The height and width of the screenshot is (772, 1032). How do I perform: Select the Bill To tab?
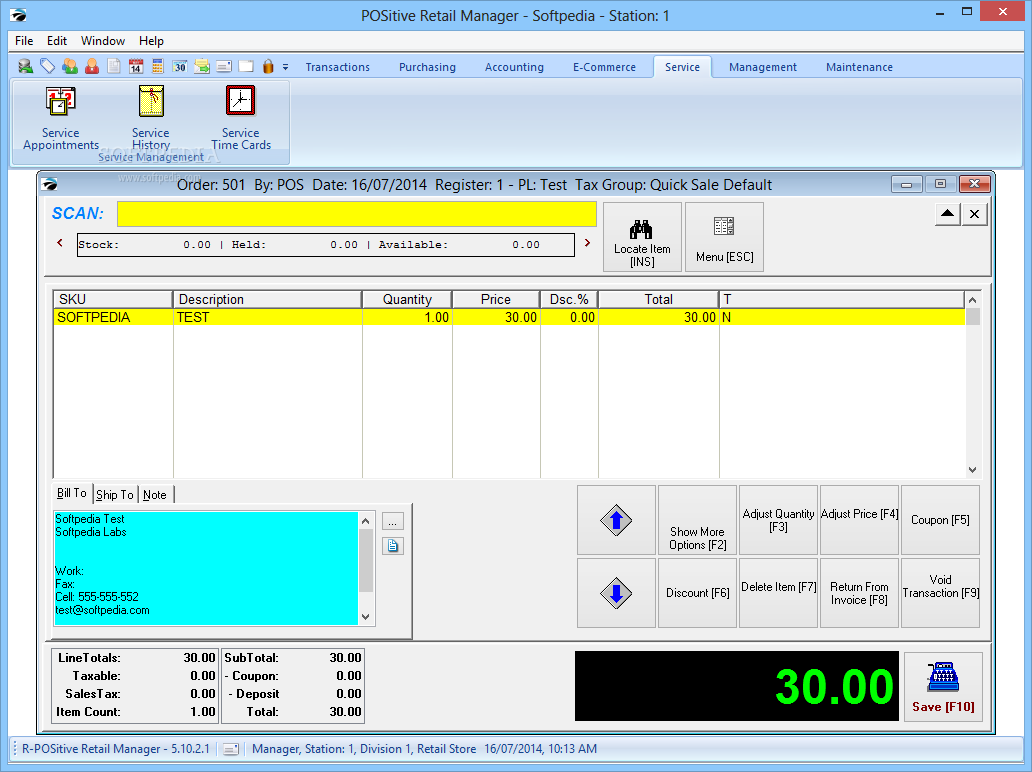pos(72,493)
